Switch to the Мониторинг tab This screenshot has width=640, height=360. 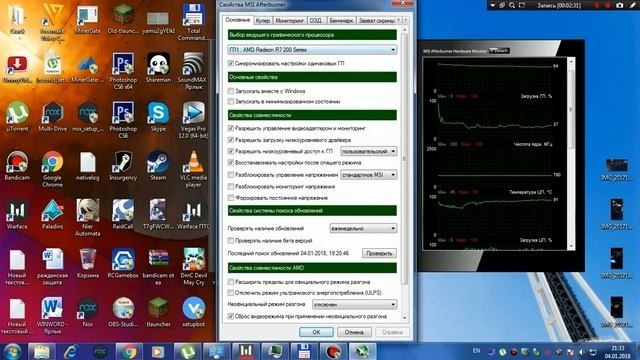pos(289,20)
